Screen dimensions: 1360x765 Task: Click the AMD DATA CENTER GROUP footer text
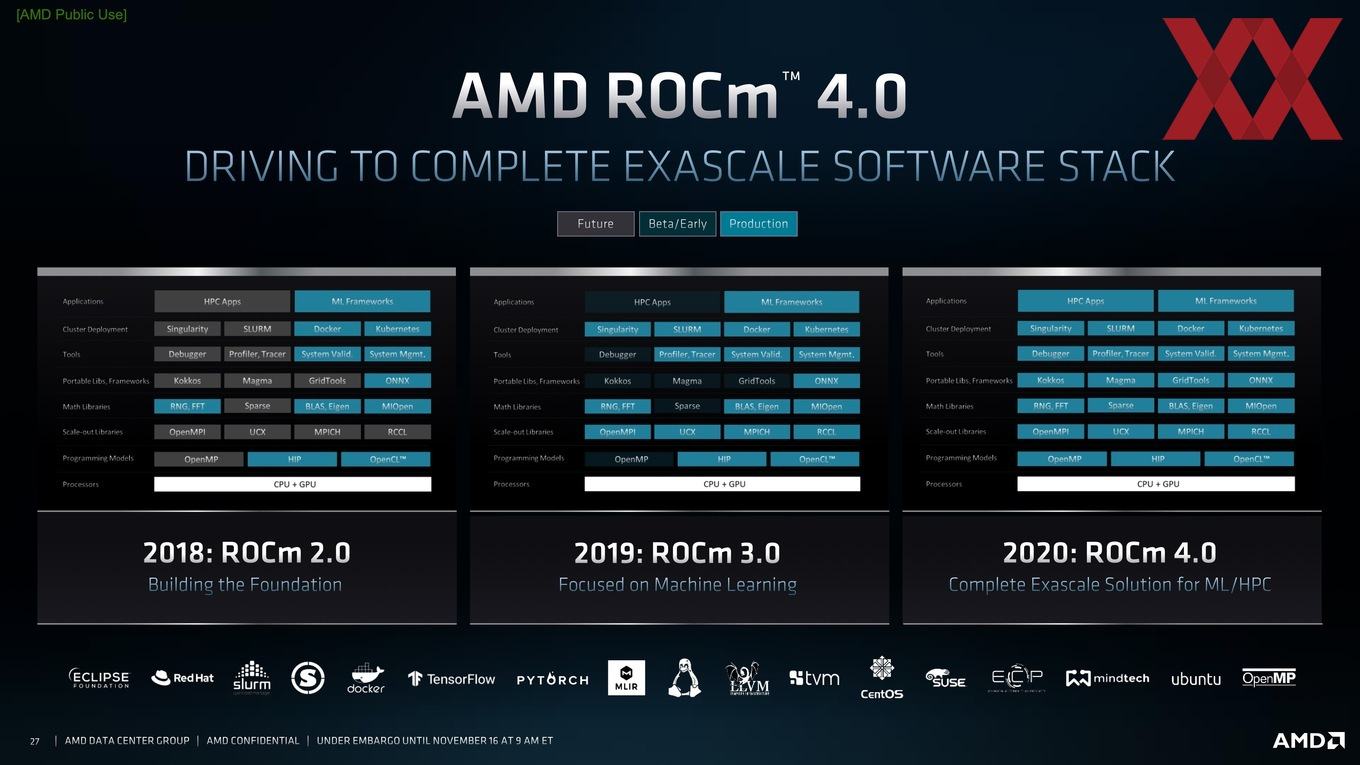point(127,741)
